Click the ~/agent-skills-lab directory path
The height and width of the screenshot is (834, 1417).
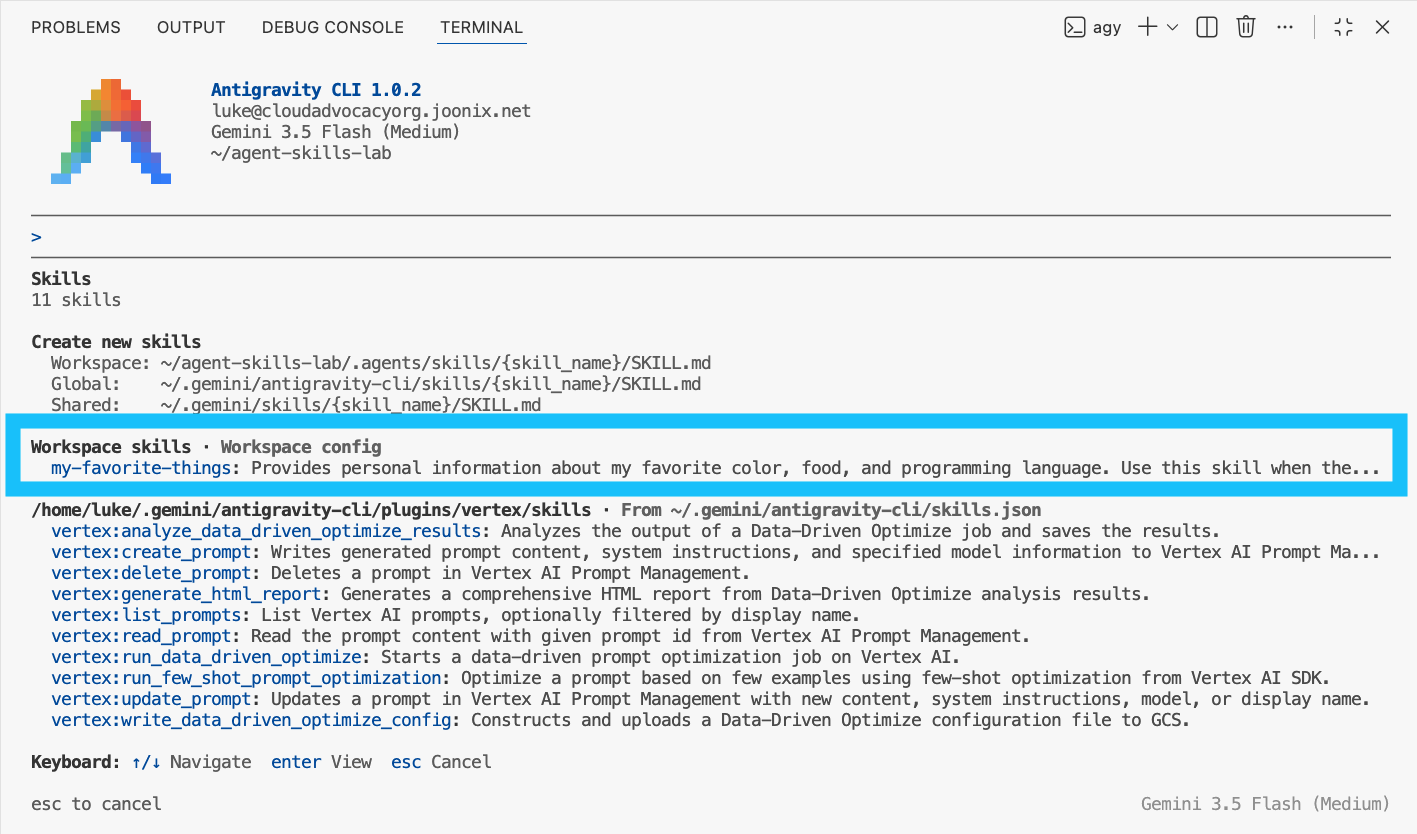tap(301, 153)
